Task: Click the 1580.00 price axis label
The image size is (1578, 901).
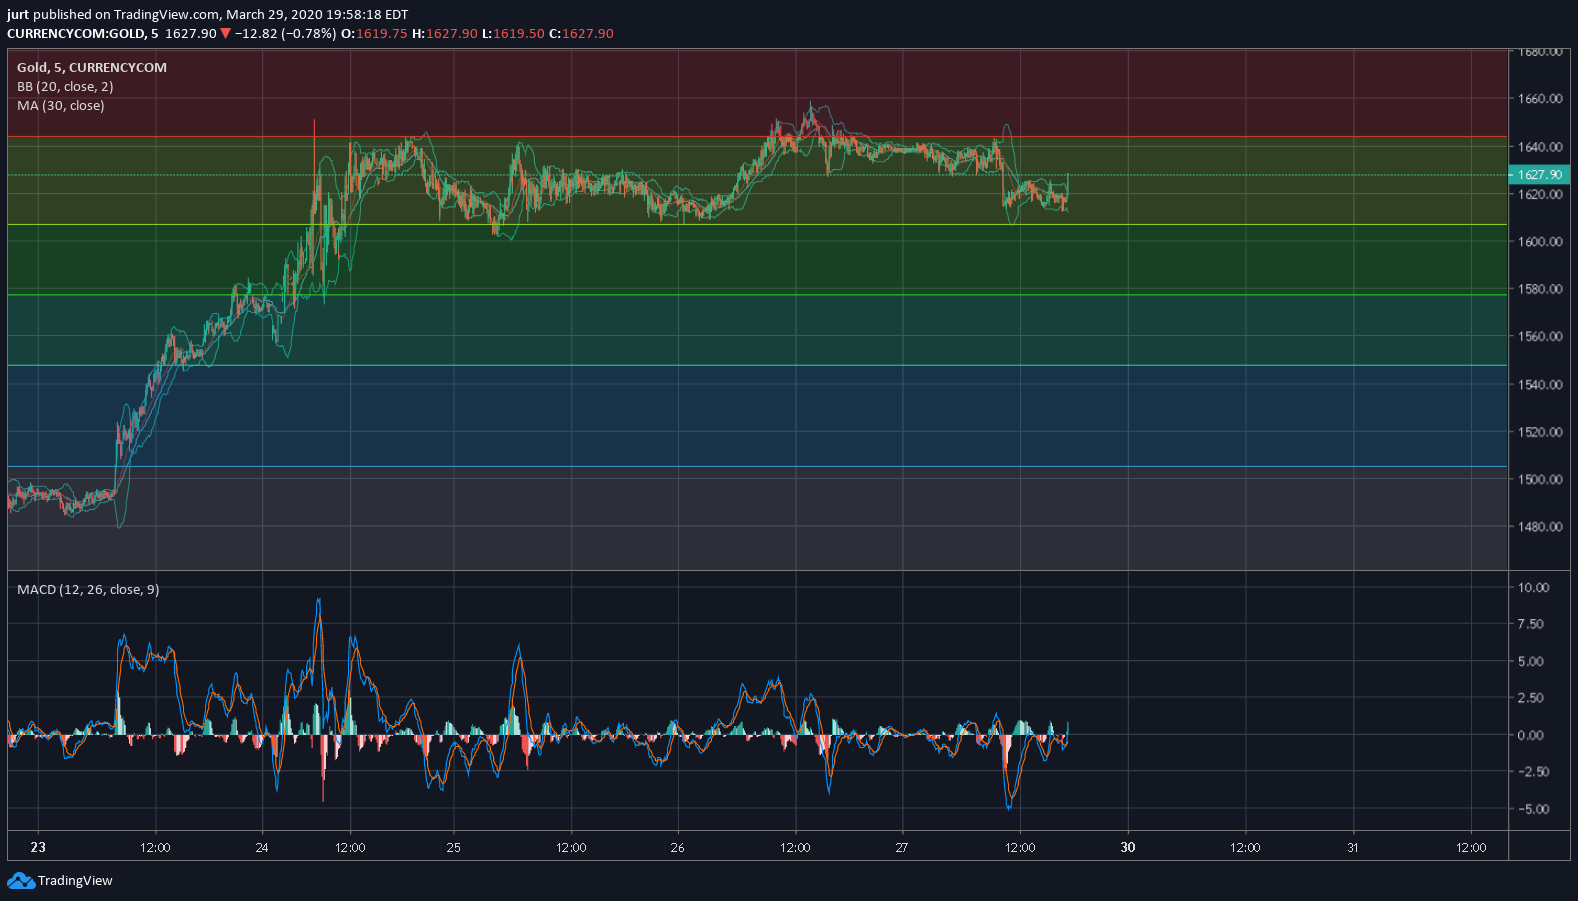Action: pyautogui.click(x=1540, y=289)
